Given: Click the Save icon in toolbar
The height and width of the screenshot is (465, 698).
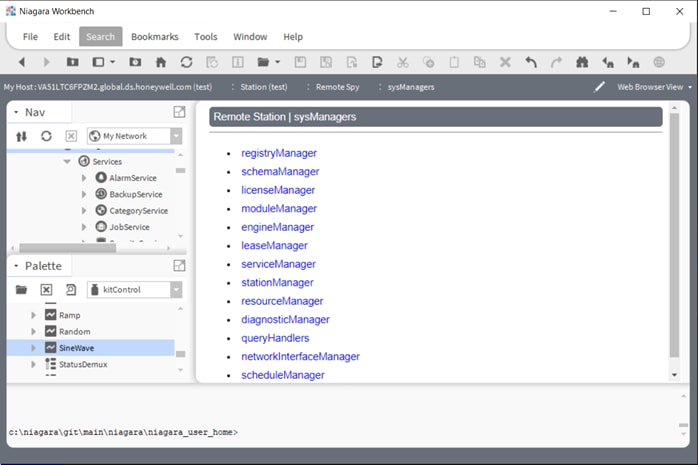Looking at the screenshot, I should pyautogui.click(x=300, y=62).
